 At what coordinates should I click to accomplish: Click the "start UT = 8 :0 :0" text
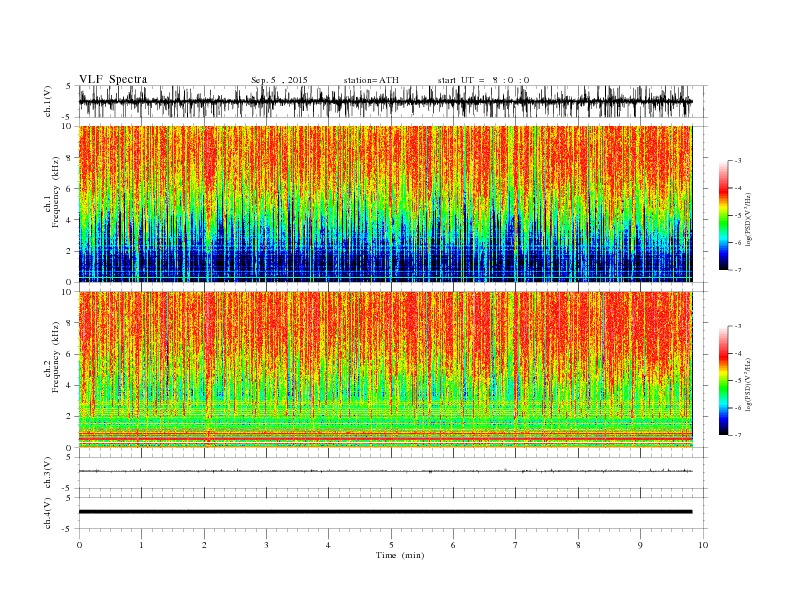483,80
